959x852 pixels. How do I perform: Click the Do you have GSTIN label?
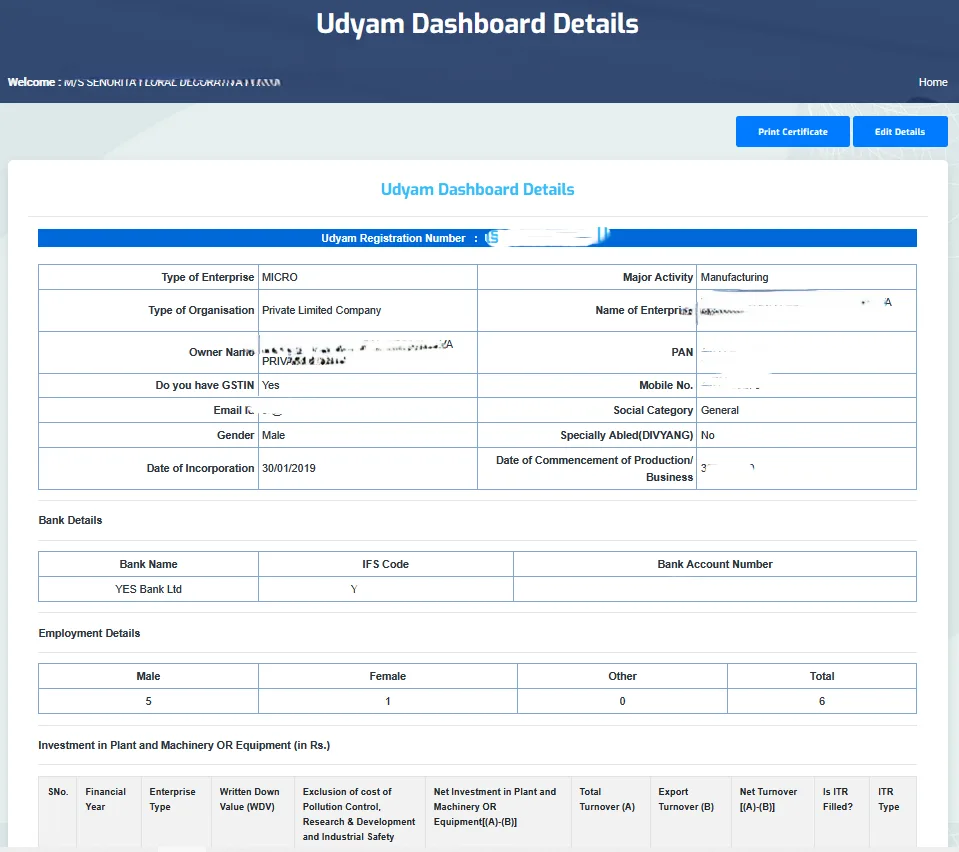[x=204, y=385]
